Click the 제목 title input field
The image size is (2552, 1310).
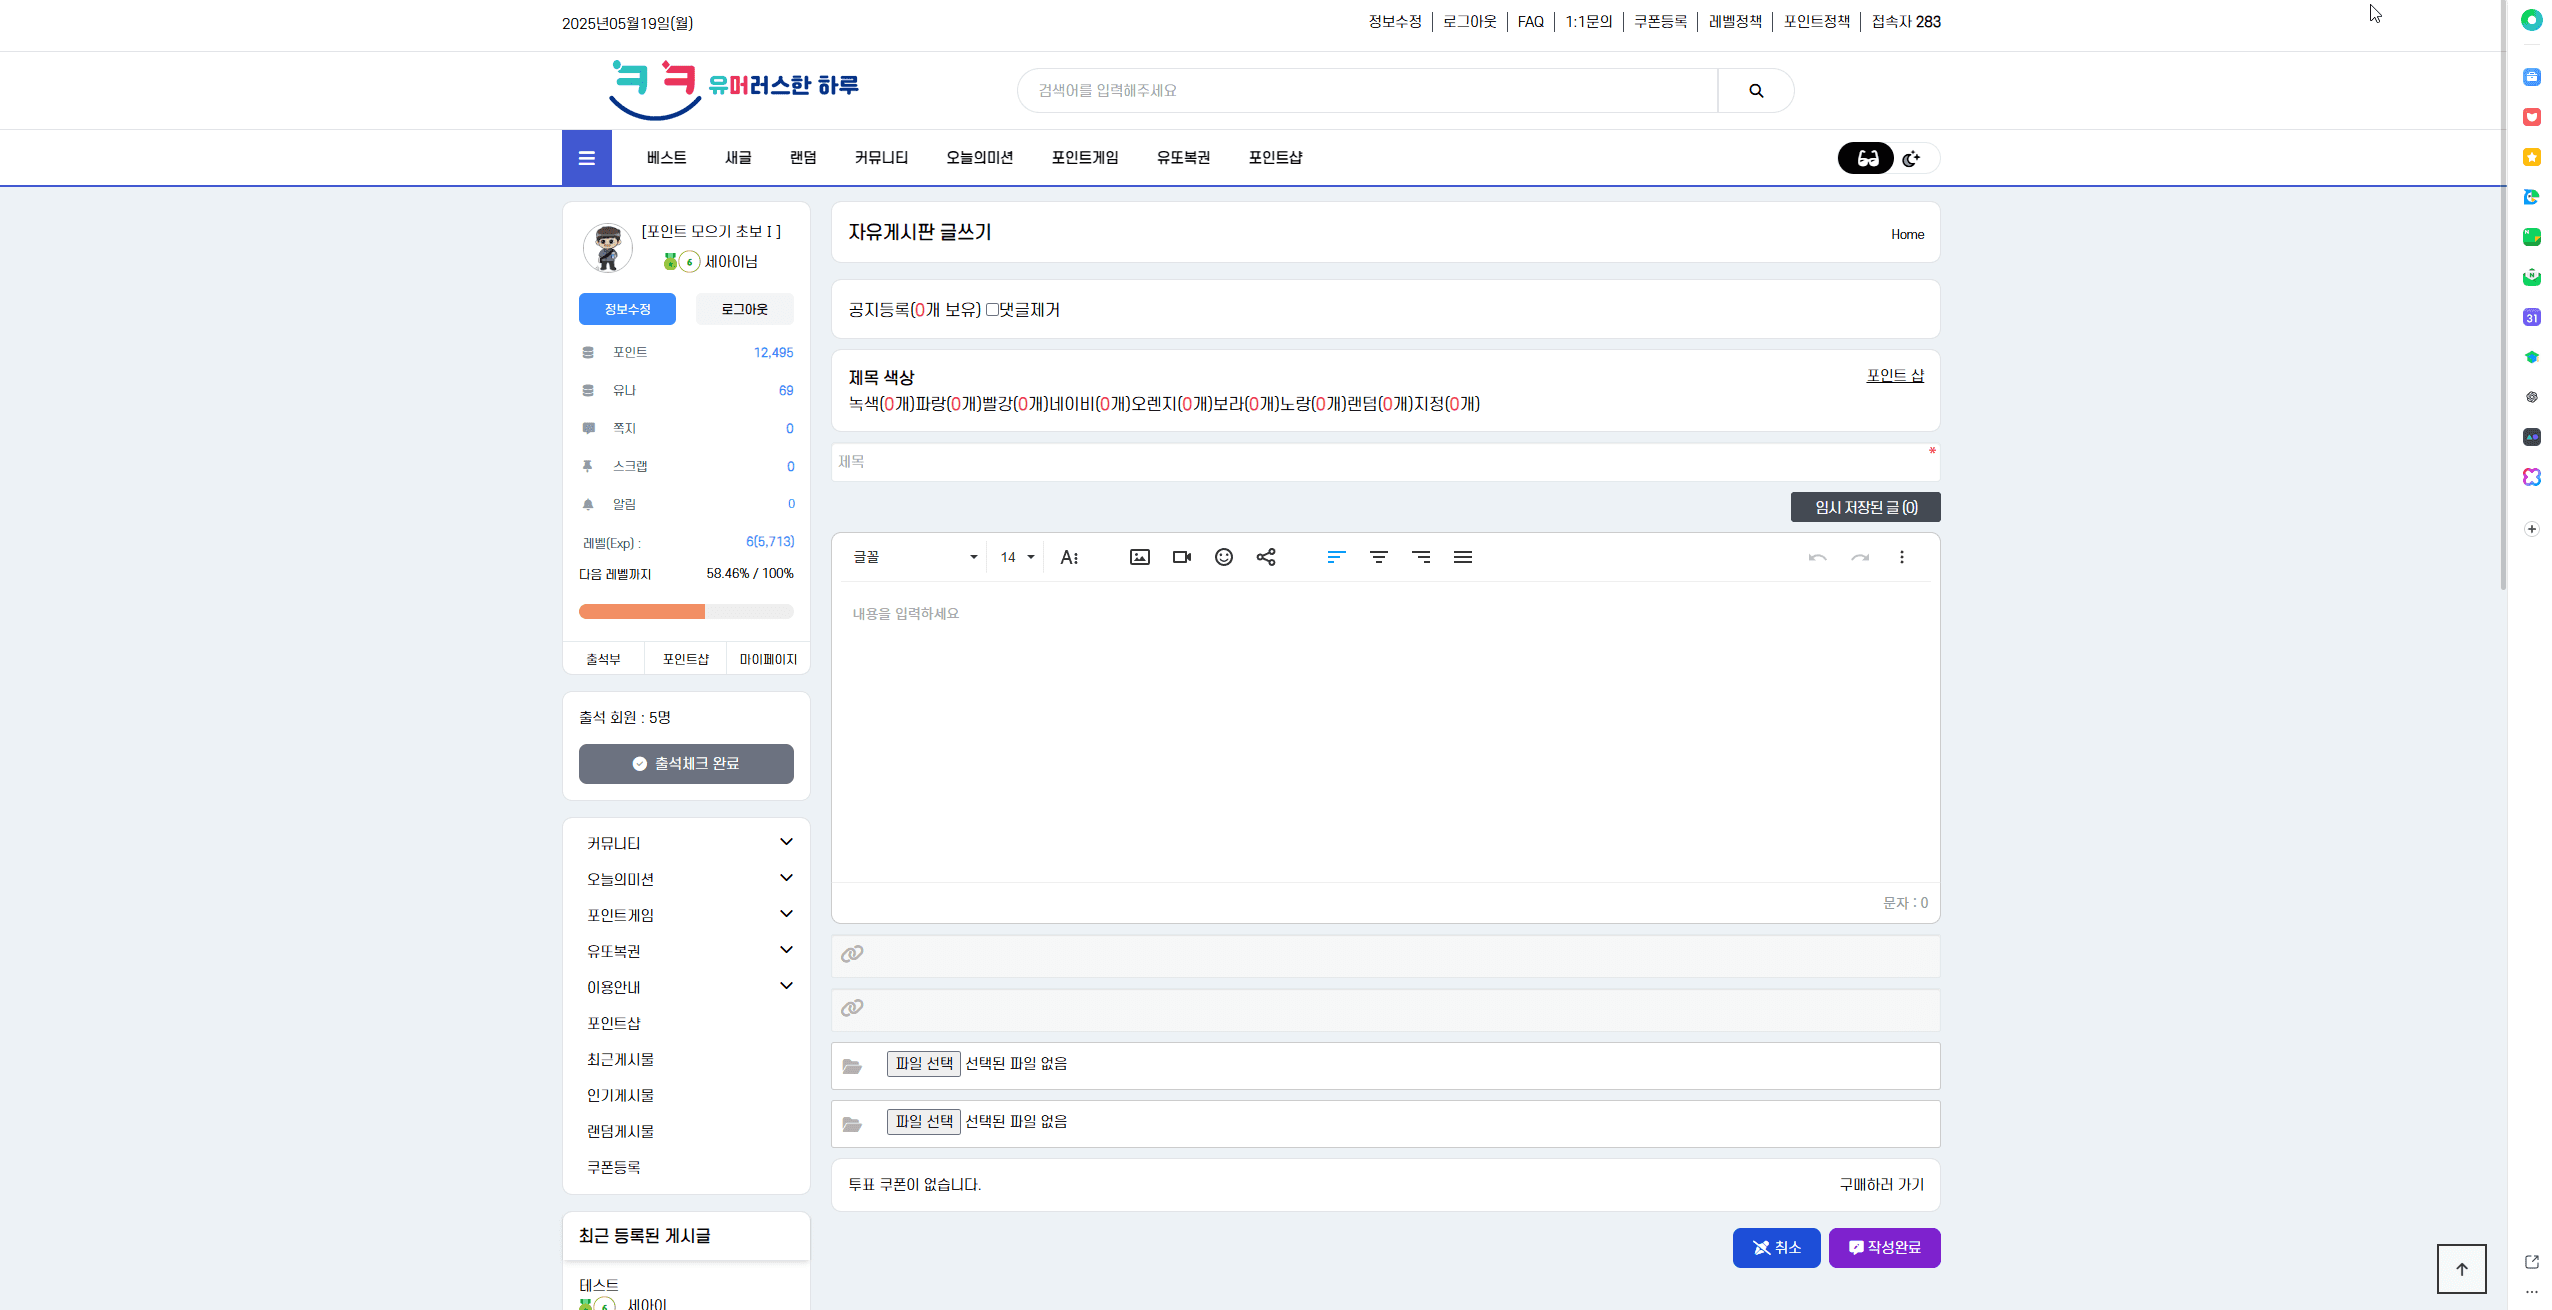click(x=1380, y=462)
